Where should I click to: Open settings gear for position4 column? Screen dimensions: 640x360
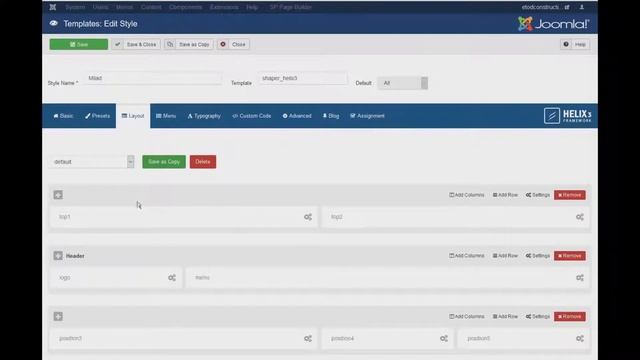click(444, 339)
